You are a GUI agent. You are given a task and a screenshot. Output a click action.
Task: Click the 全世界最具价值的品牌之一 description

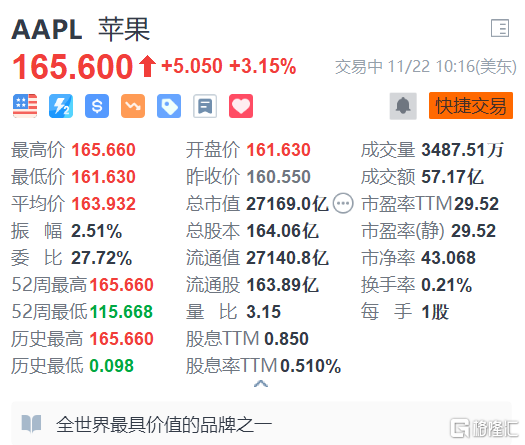click(164, 425)
